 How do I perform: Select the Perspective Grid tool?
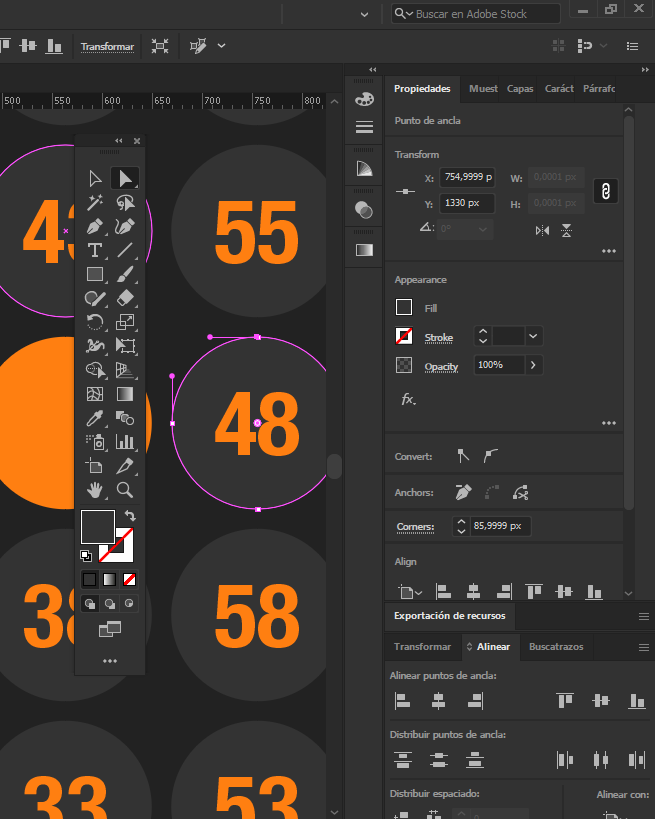click(x=125, y=370)
